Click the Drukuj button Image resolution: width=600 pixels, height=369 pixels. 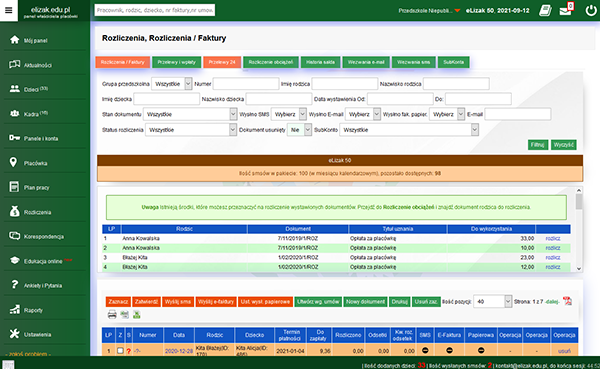(399, 302)
